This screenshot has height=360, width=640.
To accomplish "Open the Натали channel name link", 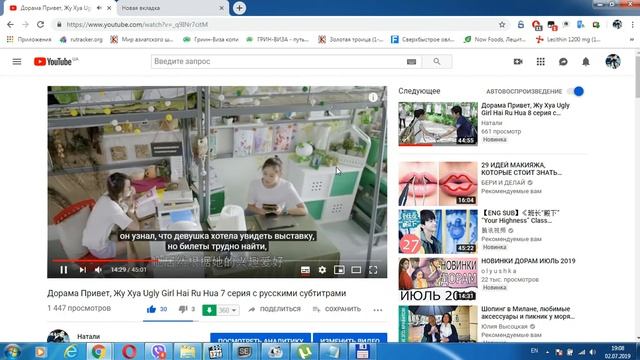I will coord(89,337).
